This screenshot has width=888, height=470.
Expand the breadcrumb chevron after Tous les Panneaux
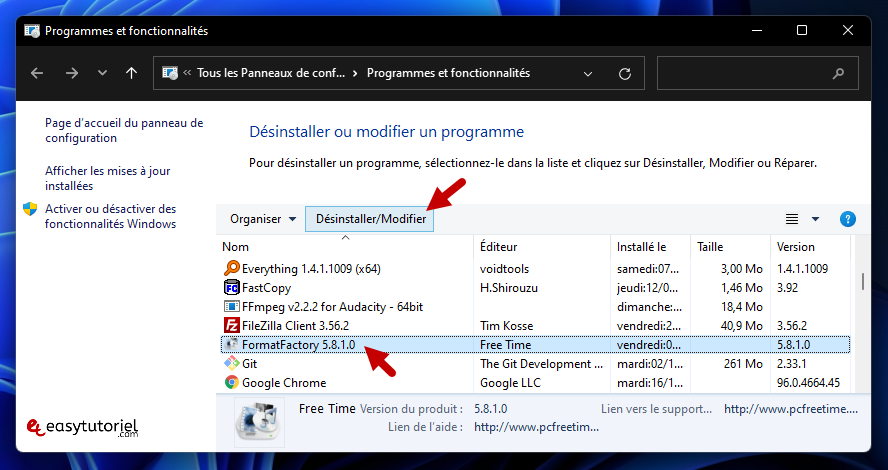coord(356,73)
